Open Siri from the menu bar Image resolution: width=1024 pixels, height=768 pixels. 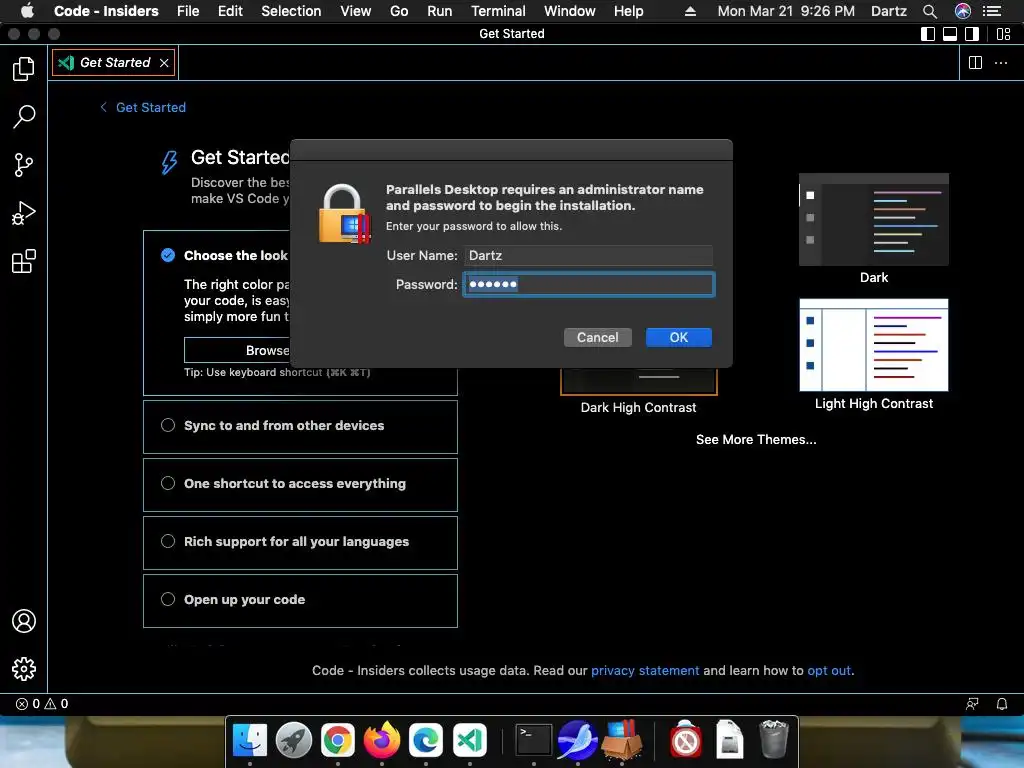click(x=963, y=11)
